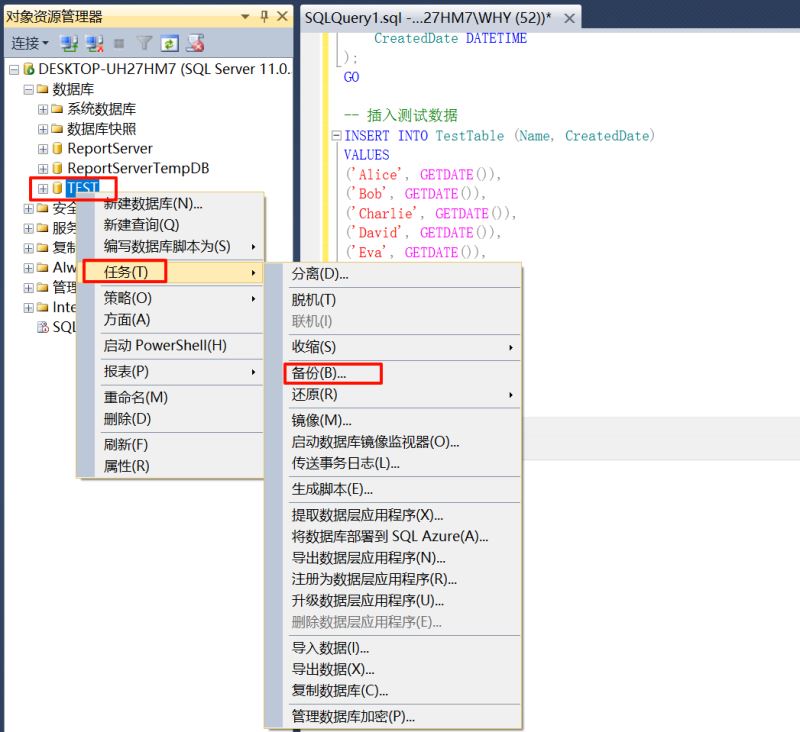Viewport: 800px width, 732px height.
Task: Click the pin auto-hide icon on Object Explorer
Action: [x=264, y=16]
